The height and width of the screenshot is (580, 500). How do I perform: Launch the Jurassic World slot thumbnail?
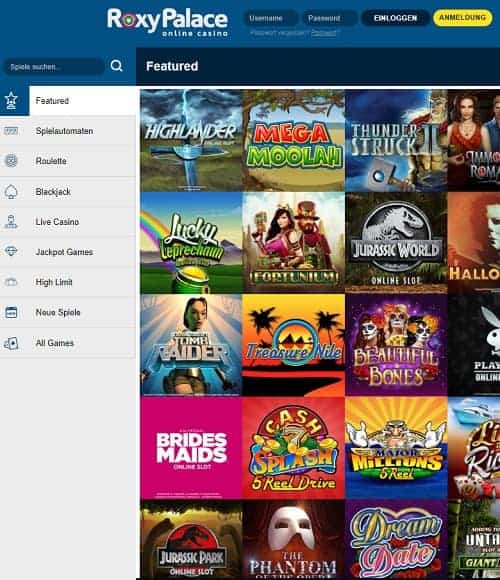[396, 243]
